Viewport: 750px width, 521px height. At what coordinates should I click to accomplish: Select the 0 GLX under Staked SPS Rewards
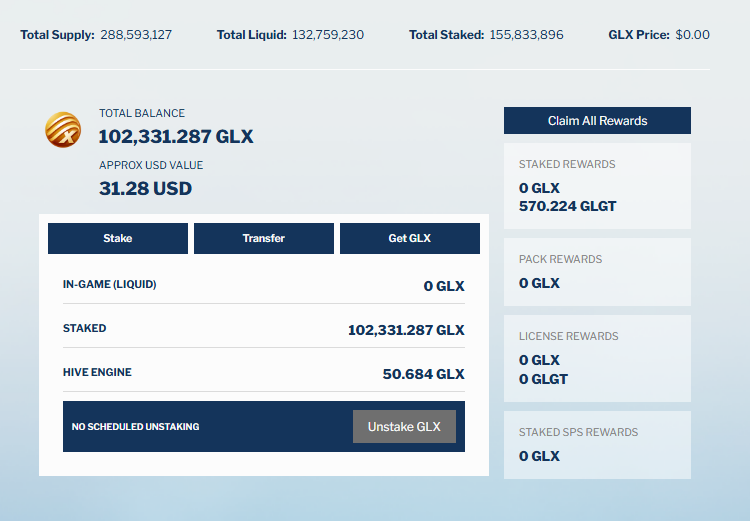(x=539, y=456)
